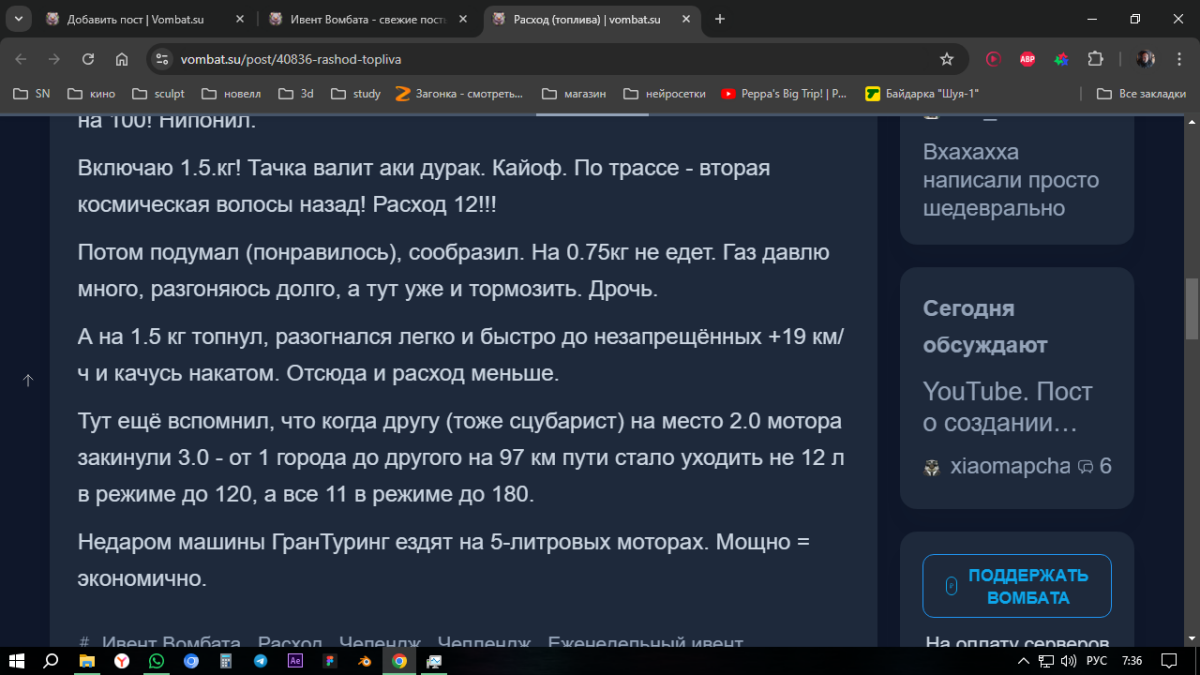Open Calculator from taskbar
The image size is (1200, 675).
(226, 661)
